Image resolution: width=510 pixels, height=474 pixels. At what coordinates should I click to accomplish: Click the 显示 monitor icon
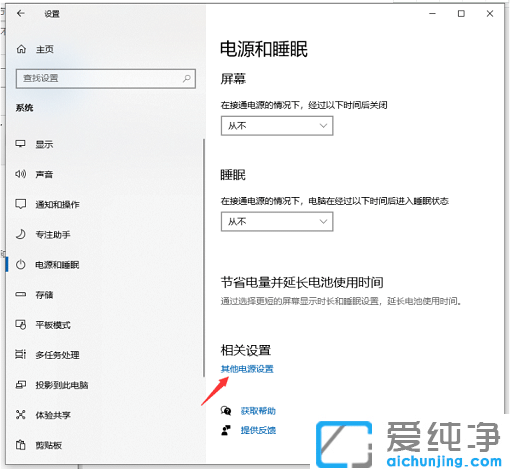coord(20,144)
